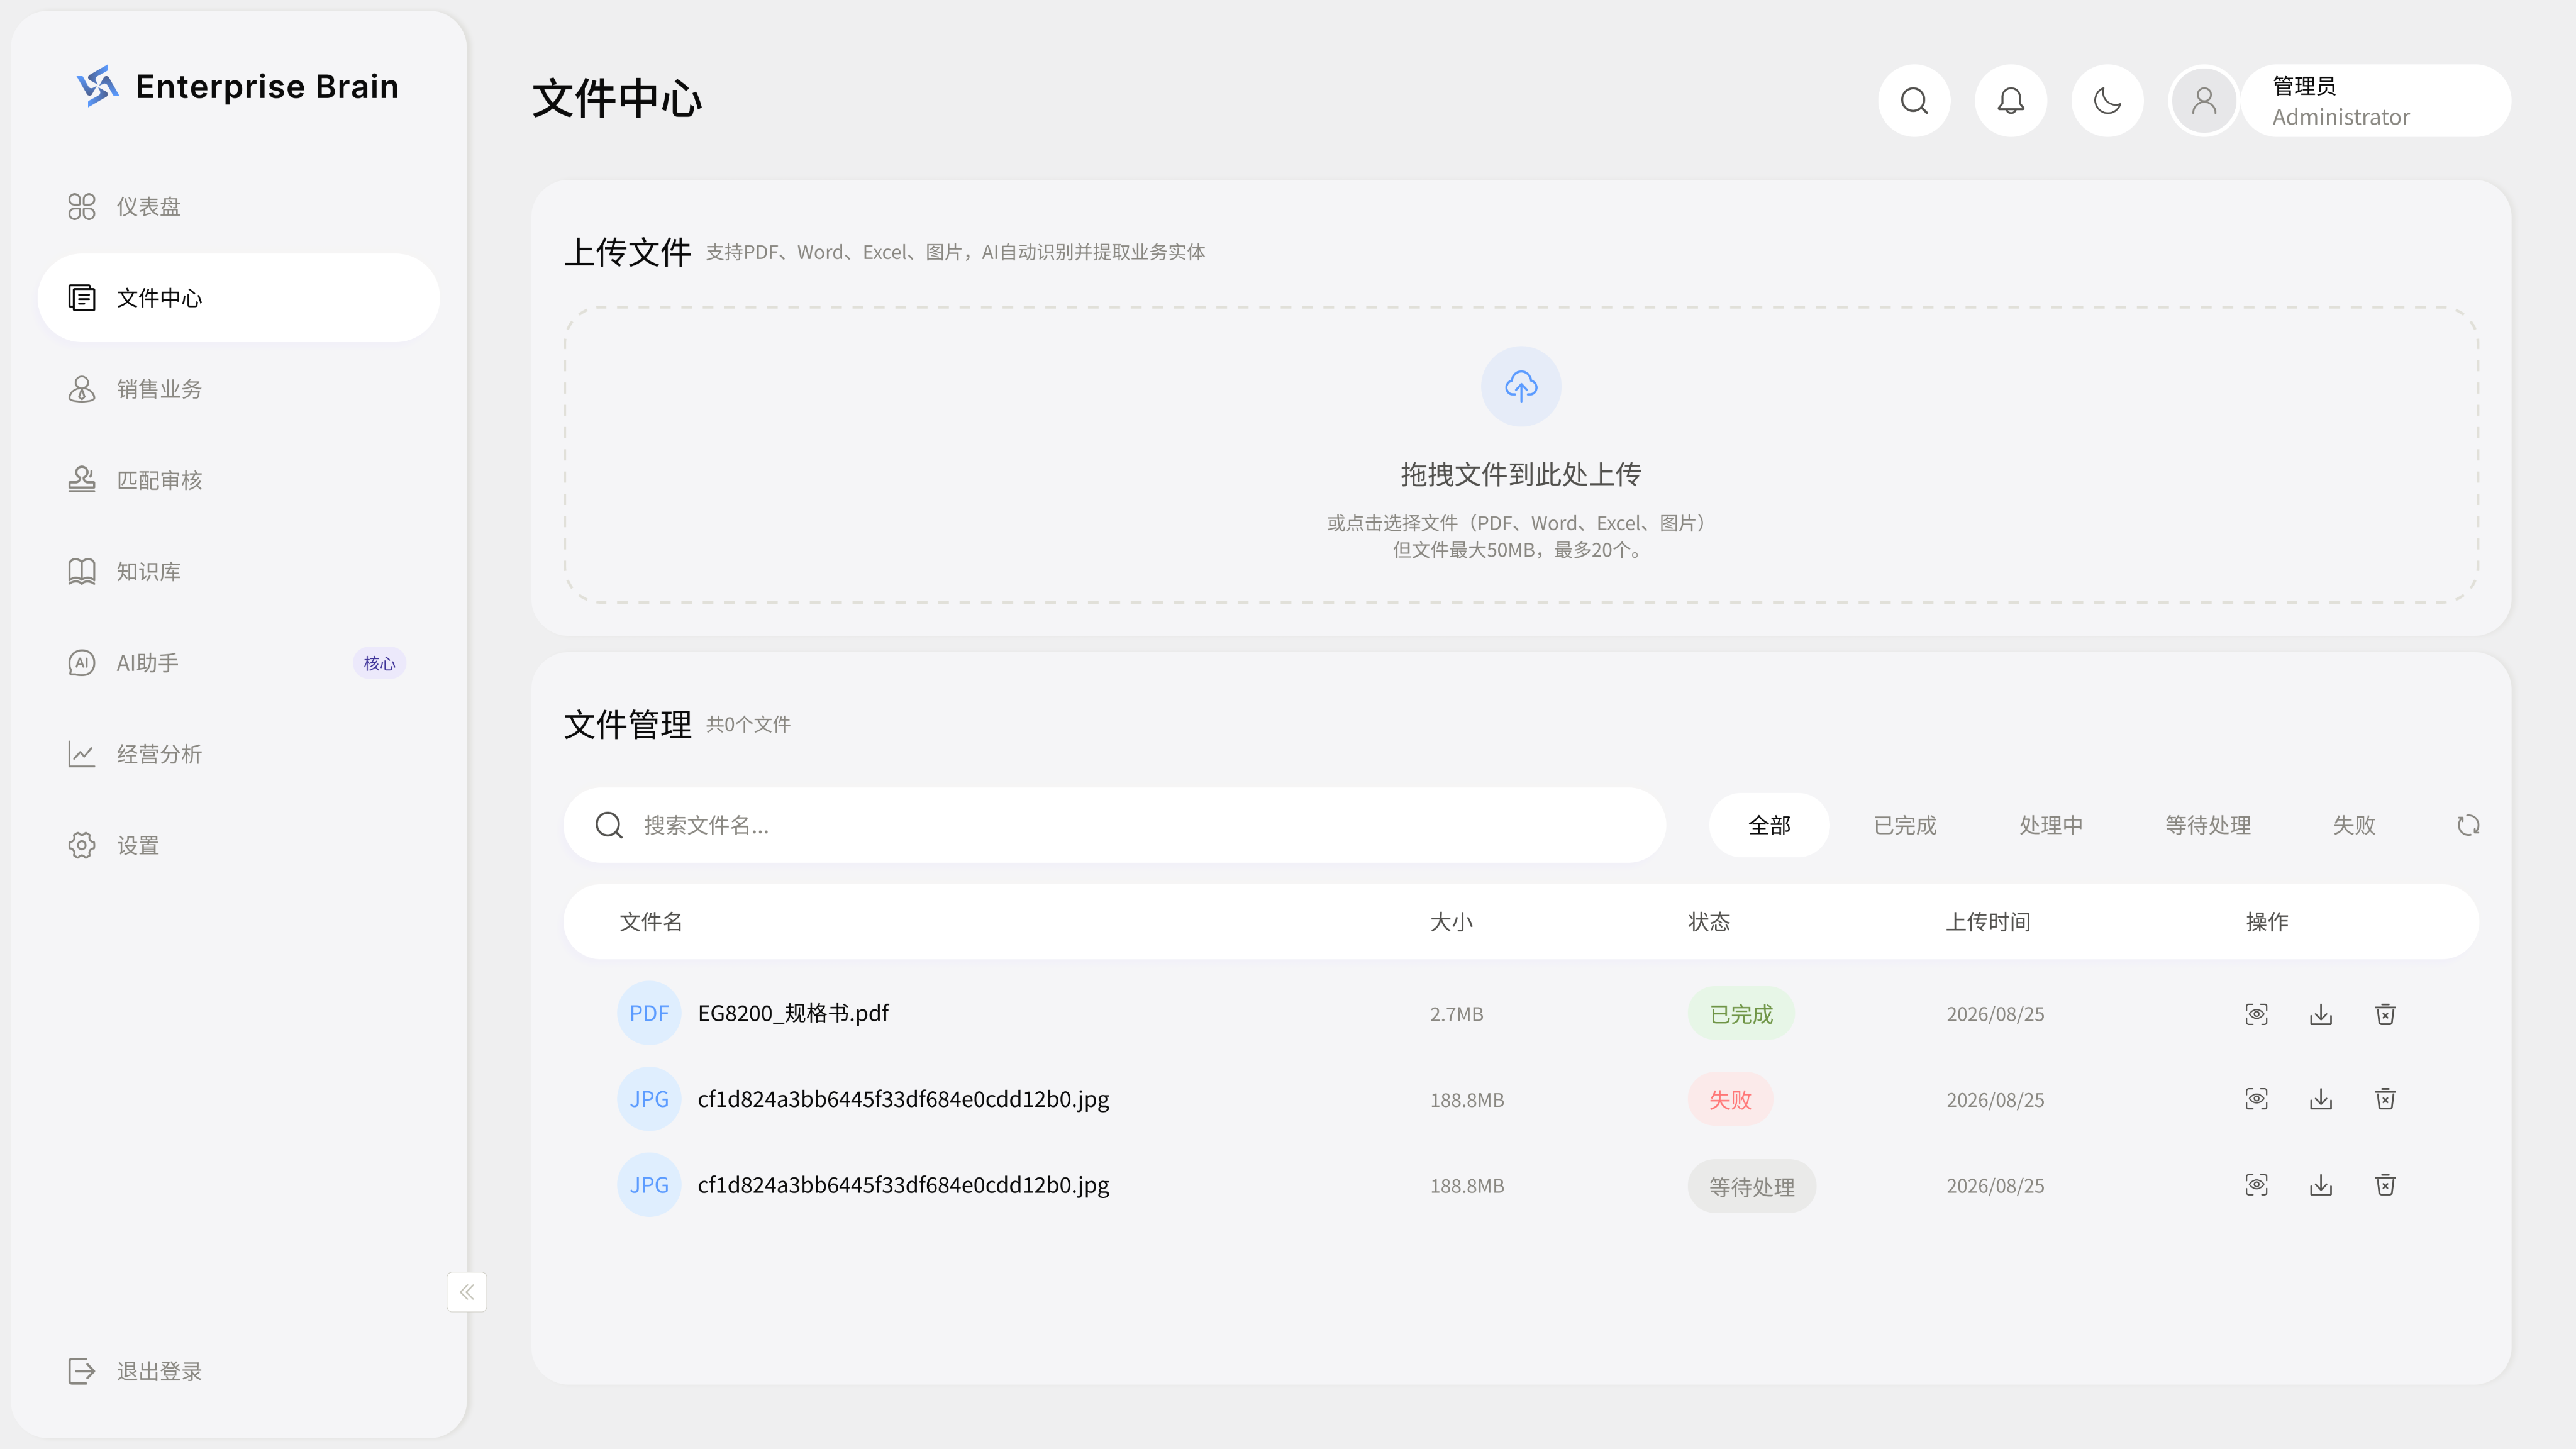Viewport: 2576px width, 1449px height.
Task: Click the cloud upload icon
Action: coord(1521,387)
